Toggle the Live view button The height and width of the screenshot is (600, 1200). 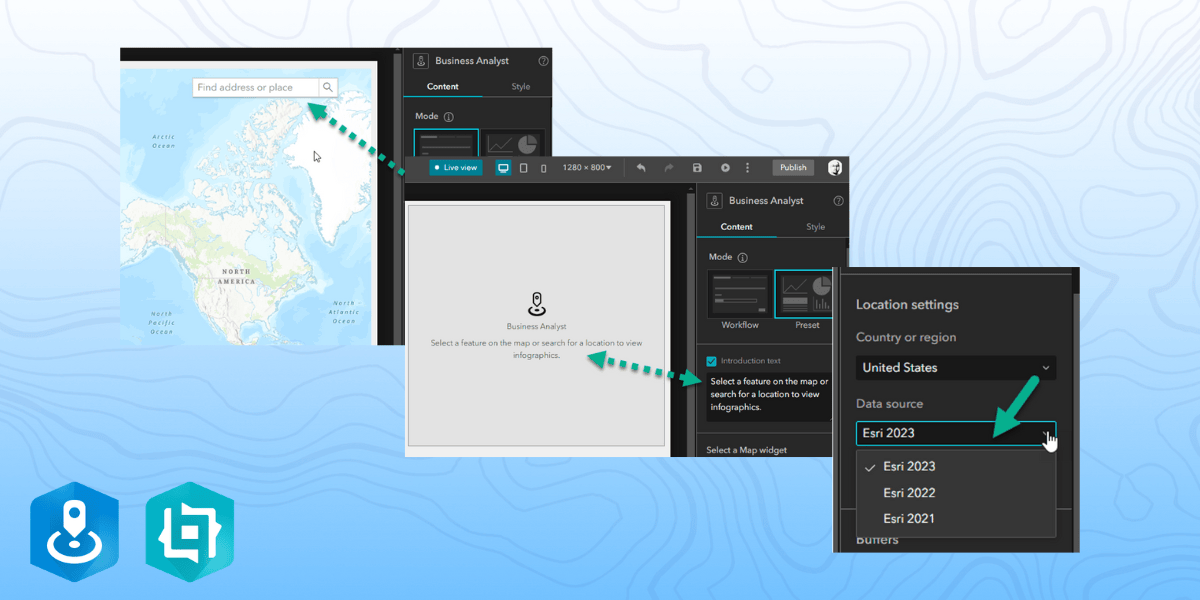tap(456, 167)
